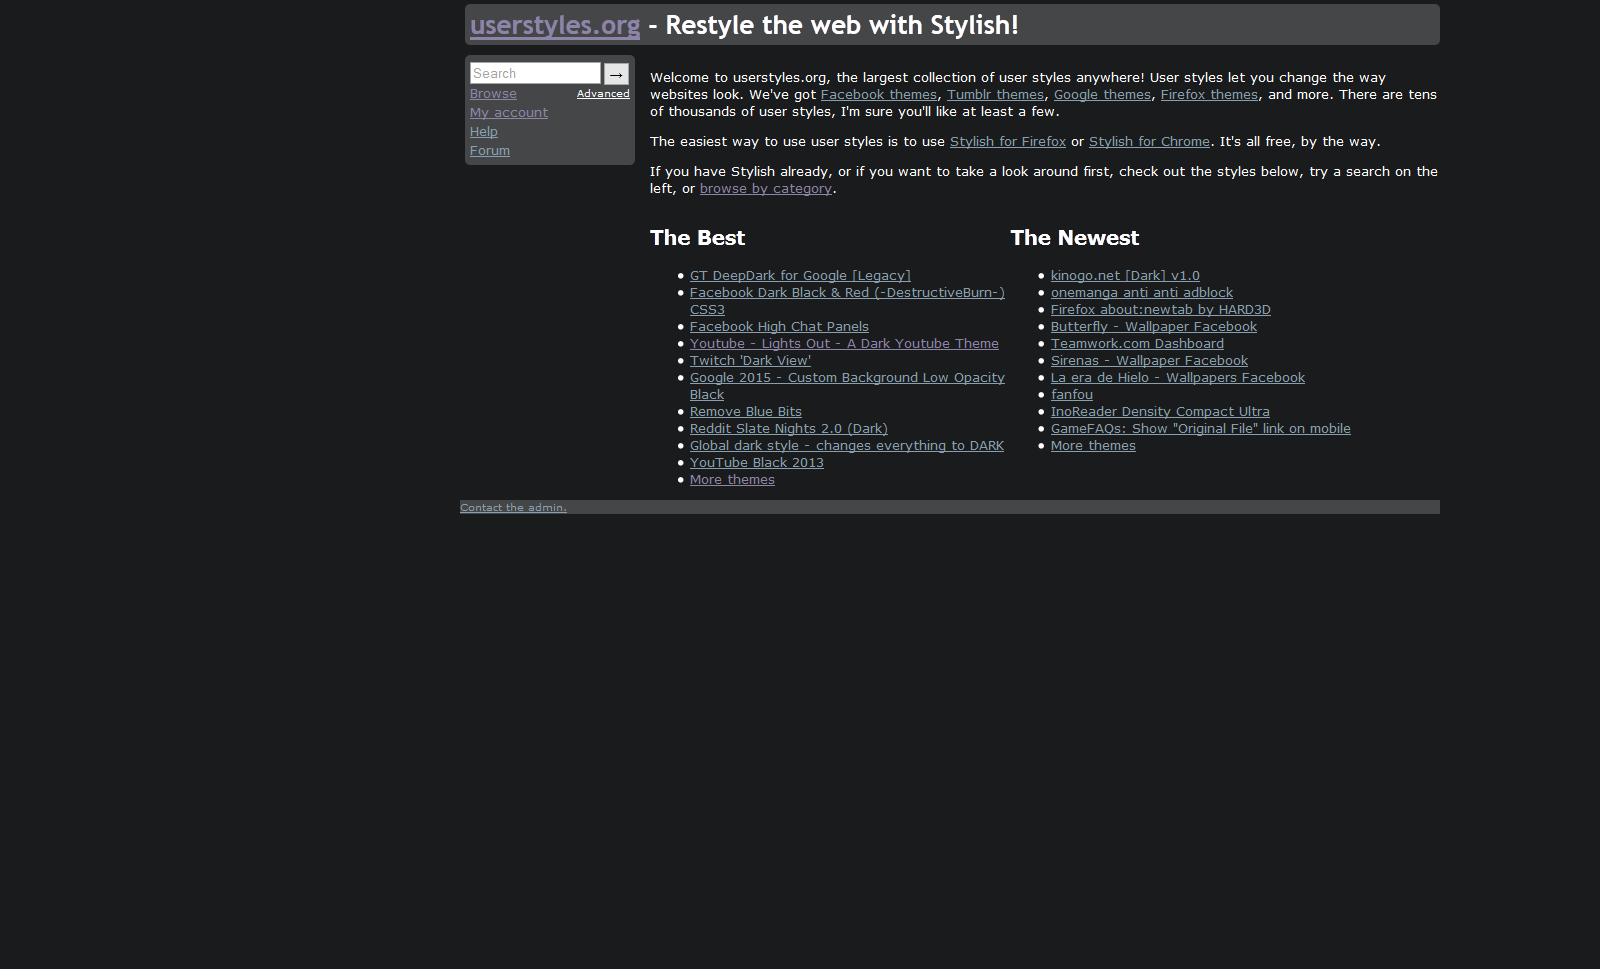Image resolution: width=1600 pixels, height=969 pixels.
Task: Open Youtube - Lights Out theme
Action: tap(844, 344)
